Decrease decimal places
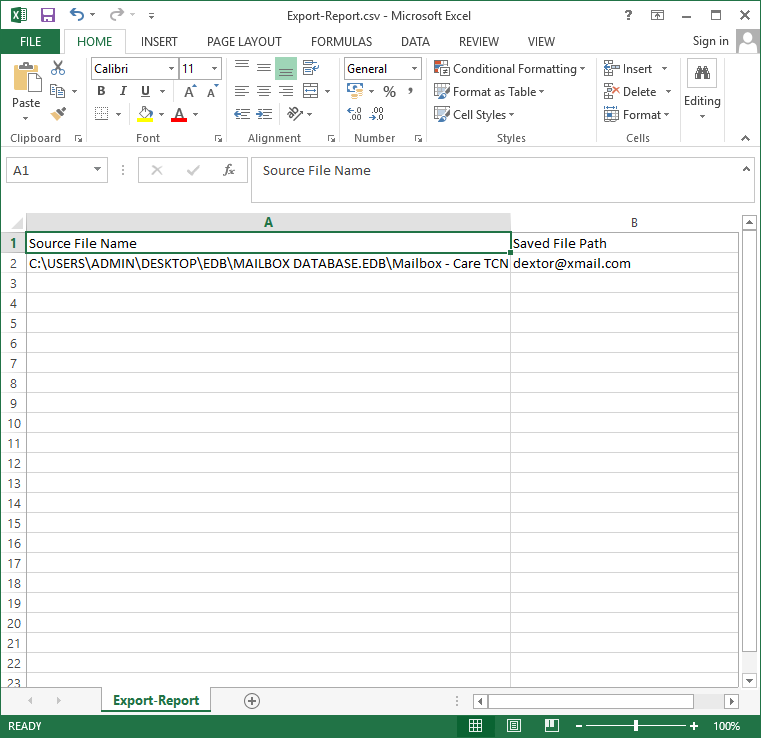This screenshot has width=761, height=738. point(377,114)
